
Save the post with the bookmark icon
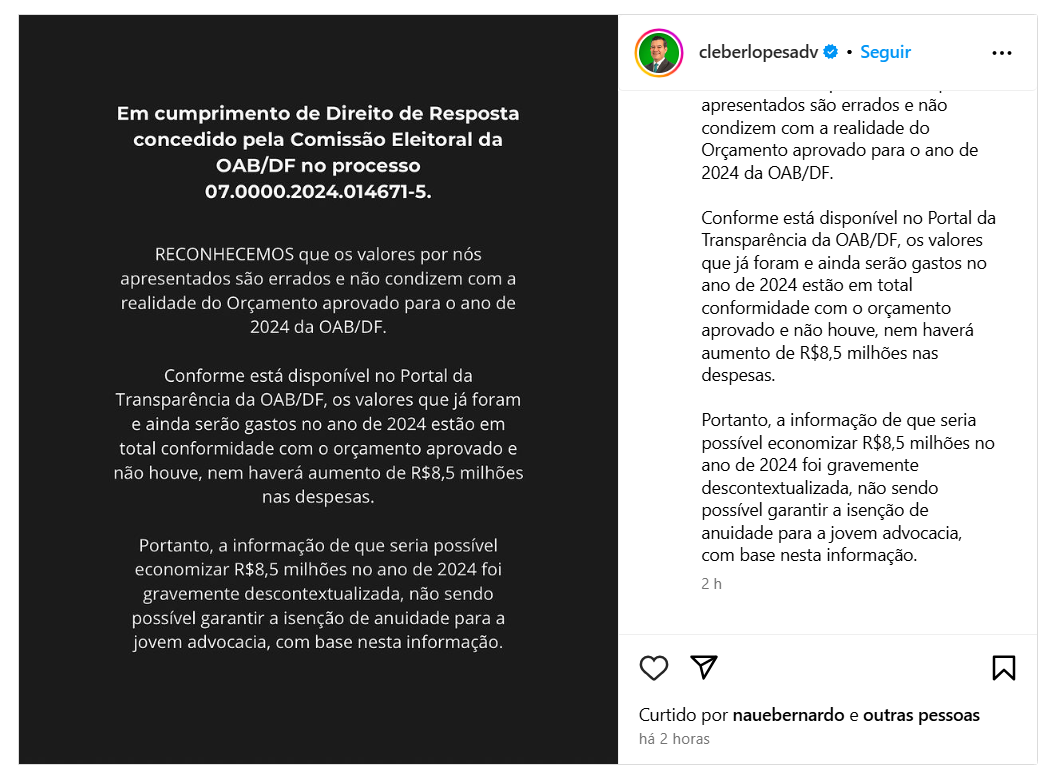1003,668
